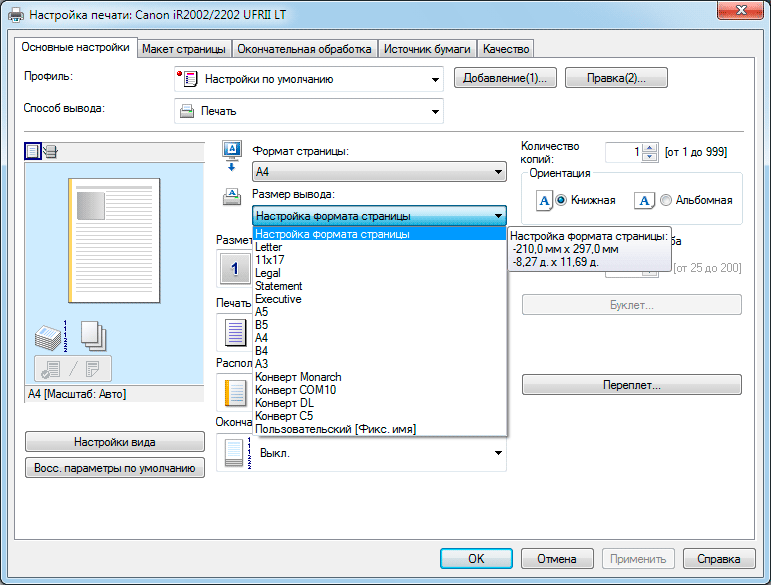
Task: Choose B4 from output size list
Action: tap(380, 351)
